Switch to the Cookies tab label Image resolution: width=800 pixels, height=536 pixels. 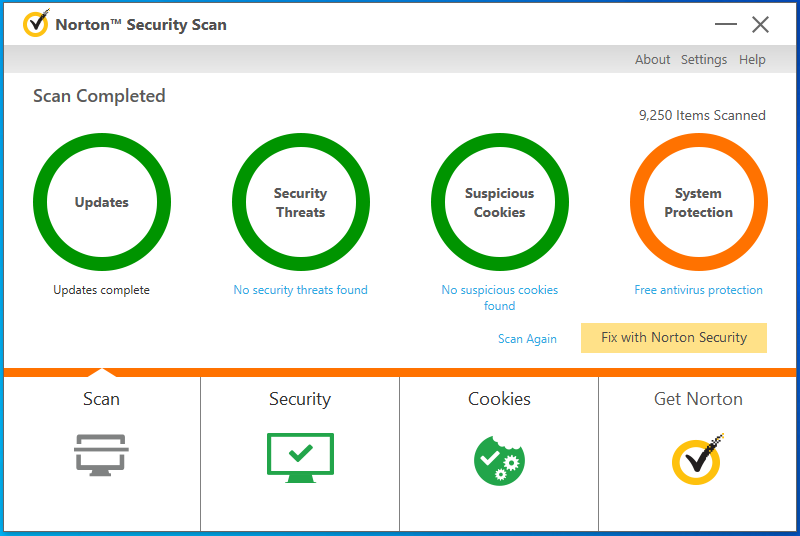pos(499,399)
